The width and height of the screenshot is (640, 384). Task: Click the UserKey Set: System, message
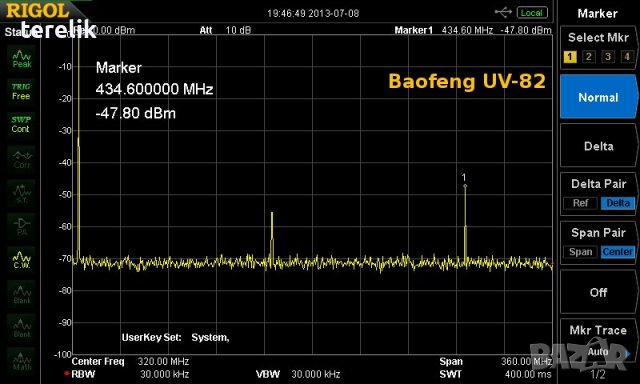(176, 337)
